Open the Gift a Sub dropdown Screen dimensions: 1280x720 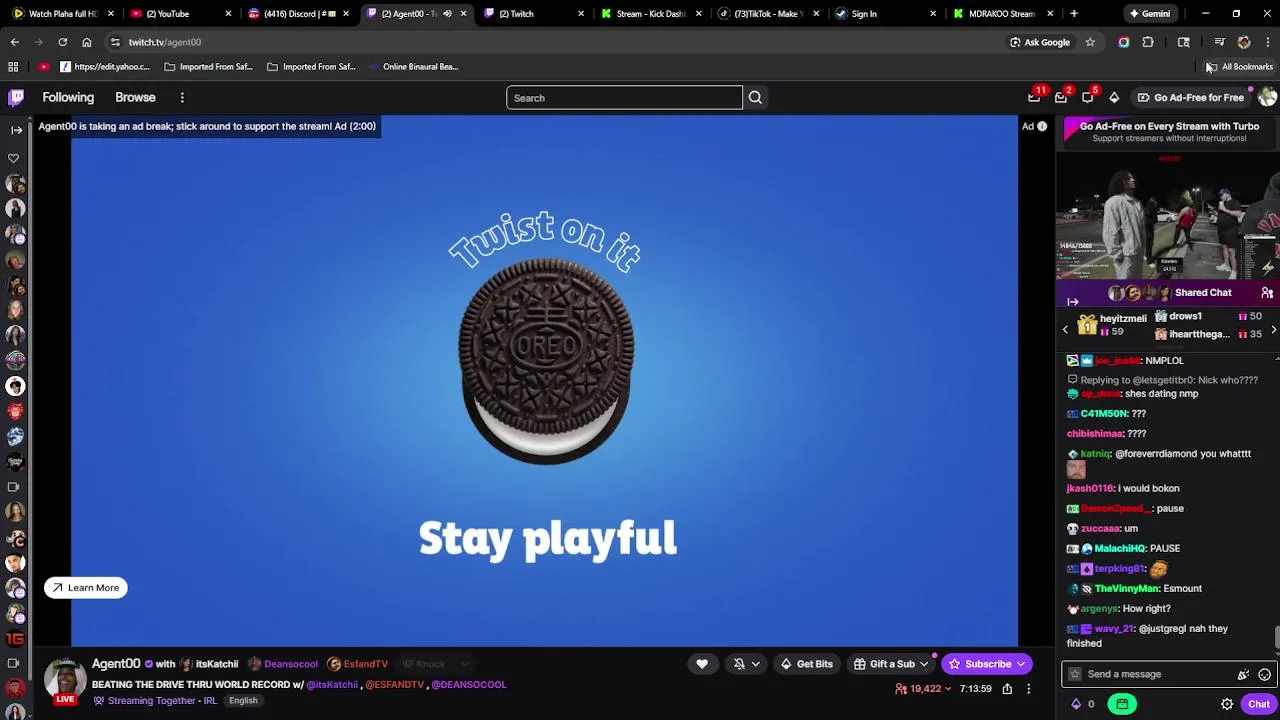(891, 664)
